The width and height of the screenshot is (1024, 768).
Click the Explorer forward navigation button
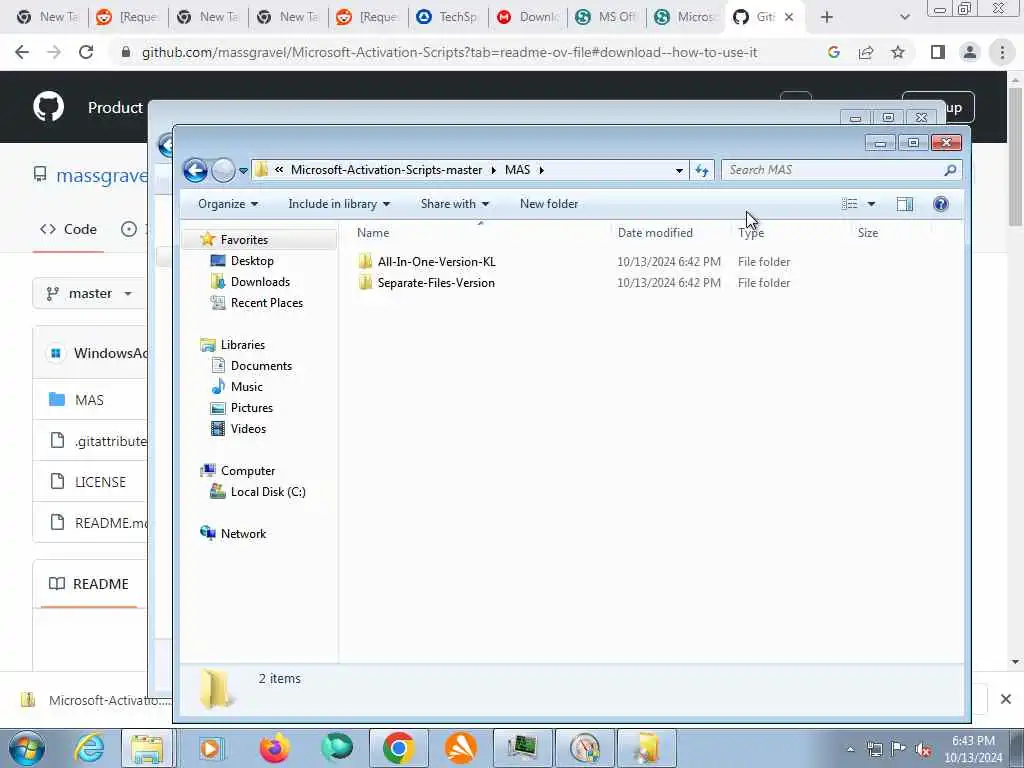coord(223,170)
